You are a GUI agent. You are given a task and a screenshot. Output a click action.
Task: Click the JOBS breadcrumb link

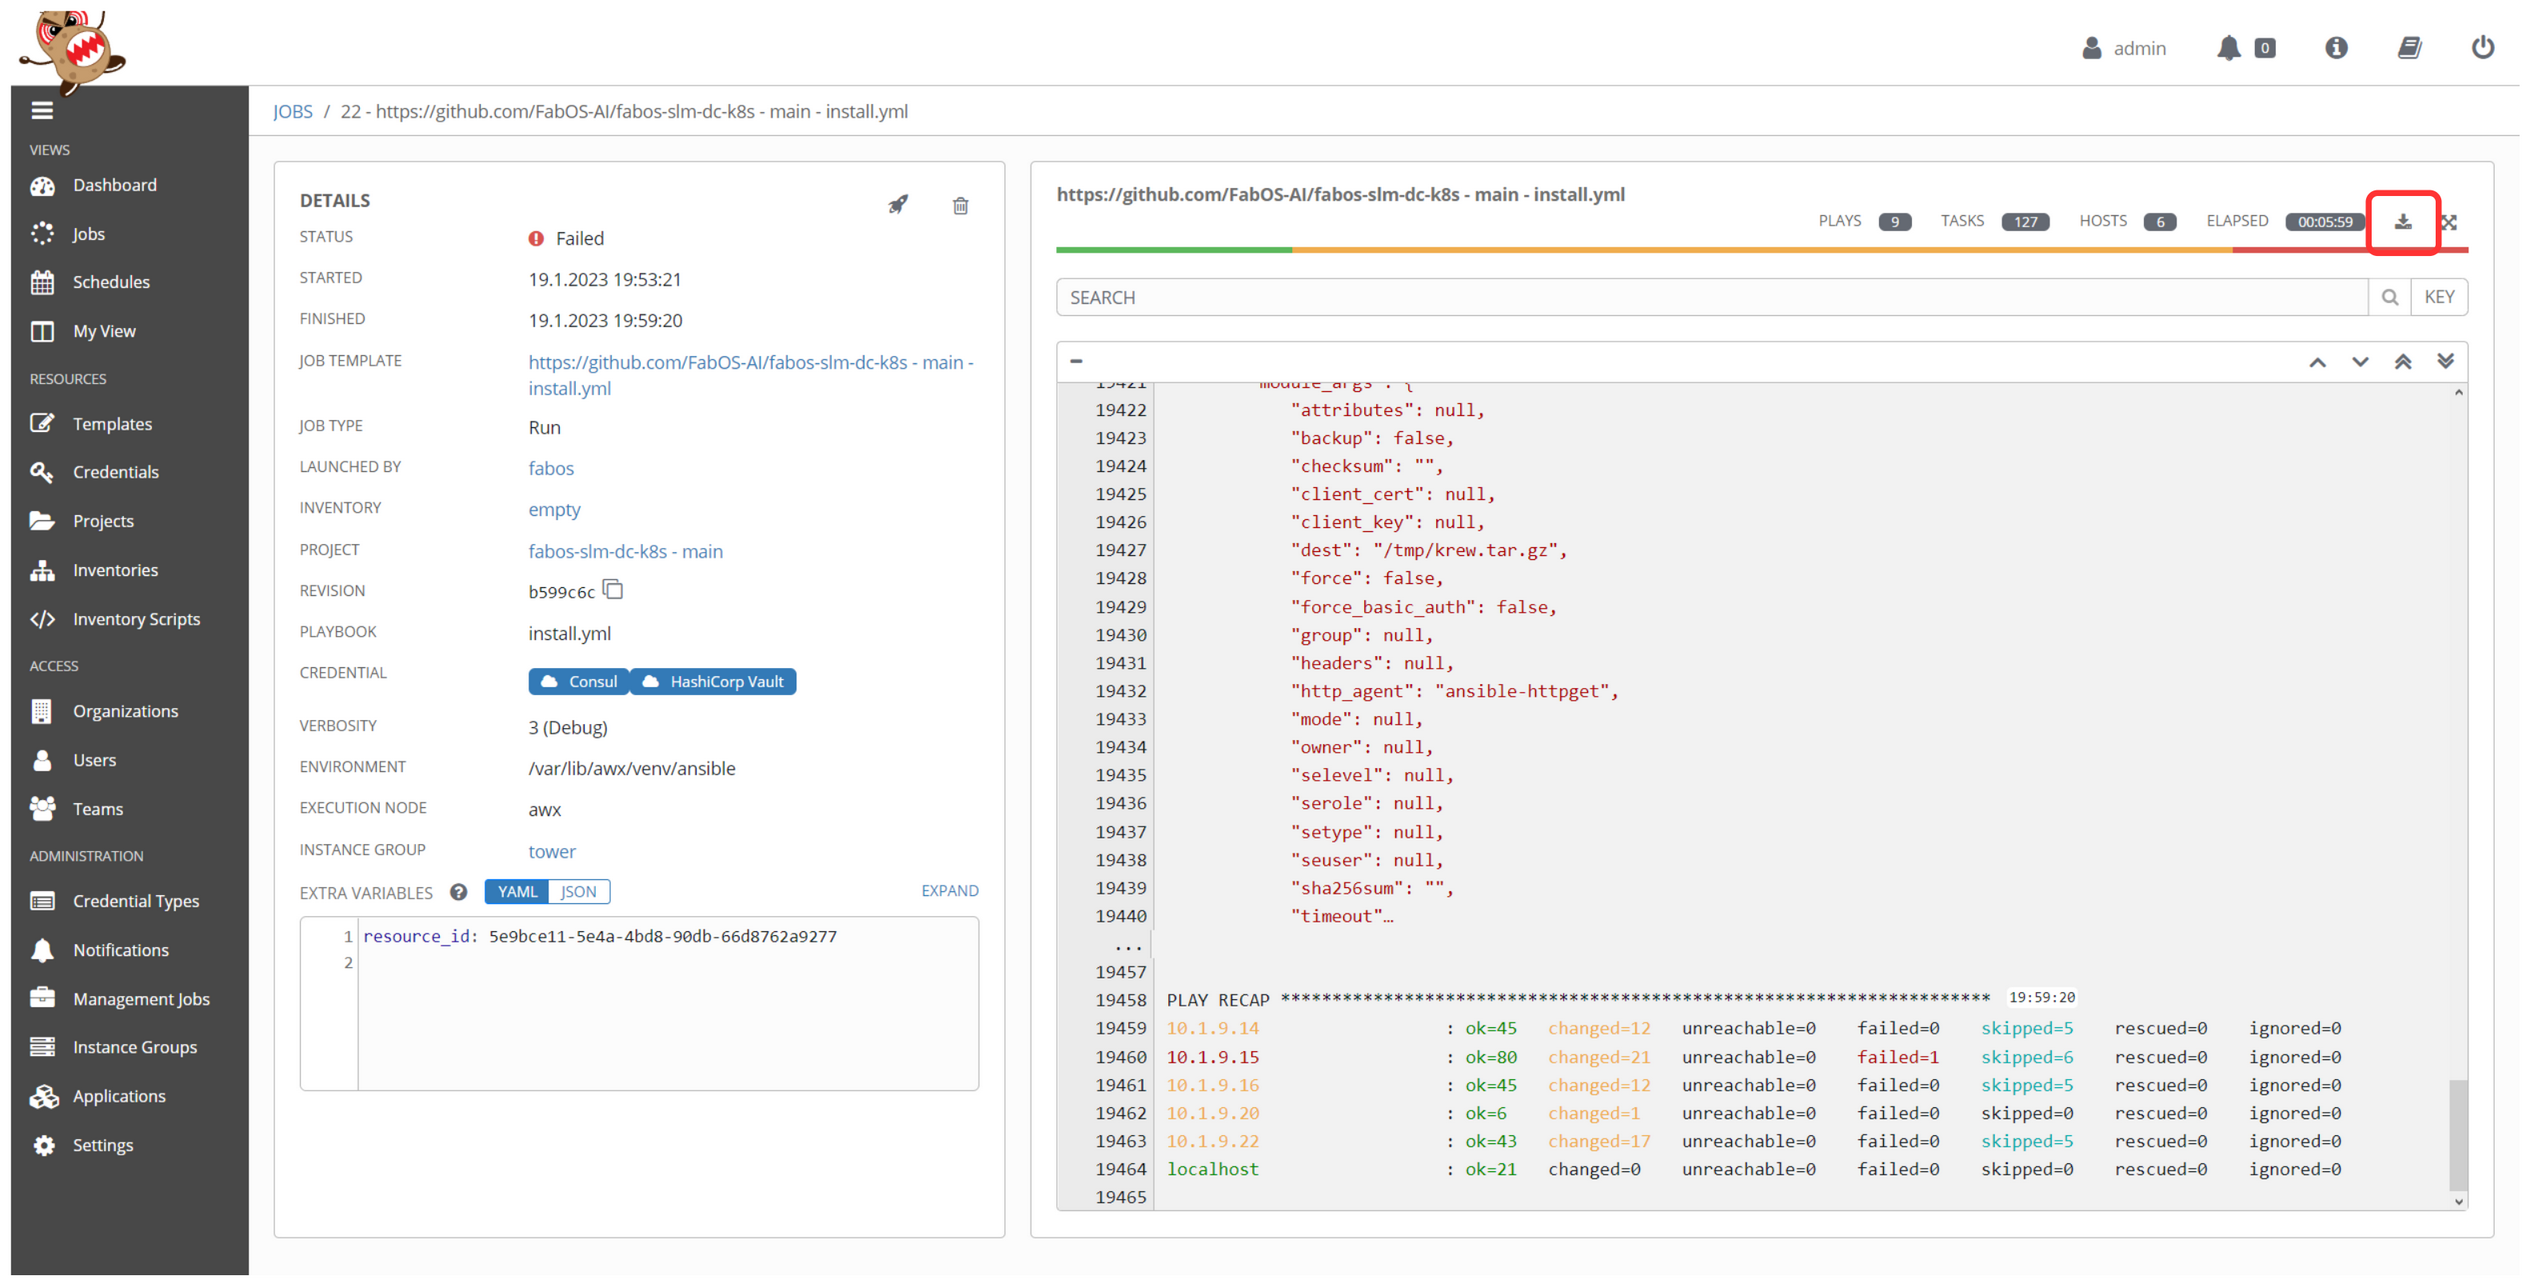(293, 111)
